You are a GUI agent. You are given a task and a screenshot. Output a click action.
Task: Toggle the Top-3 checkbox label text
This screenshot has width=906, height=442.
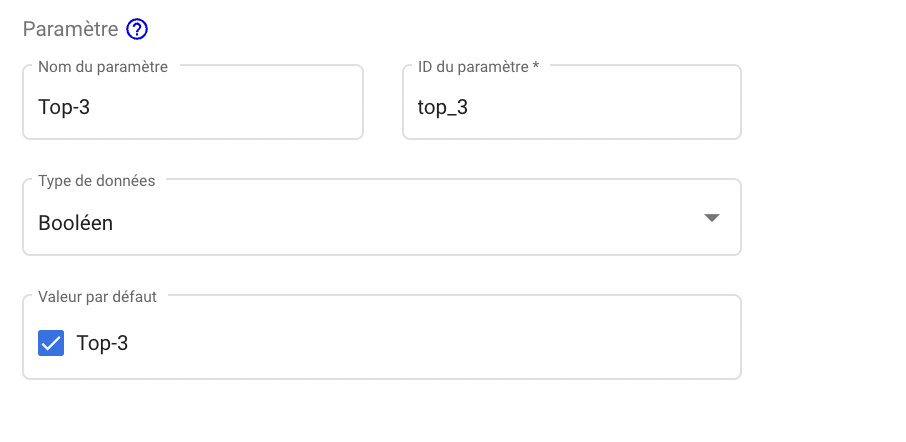102,343
